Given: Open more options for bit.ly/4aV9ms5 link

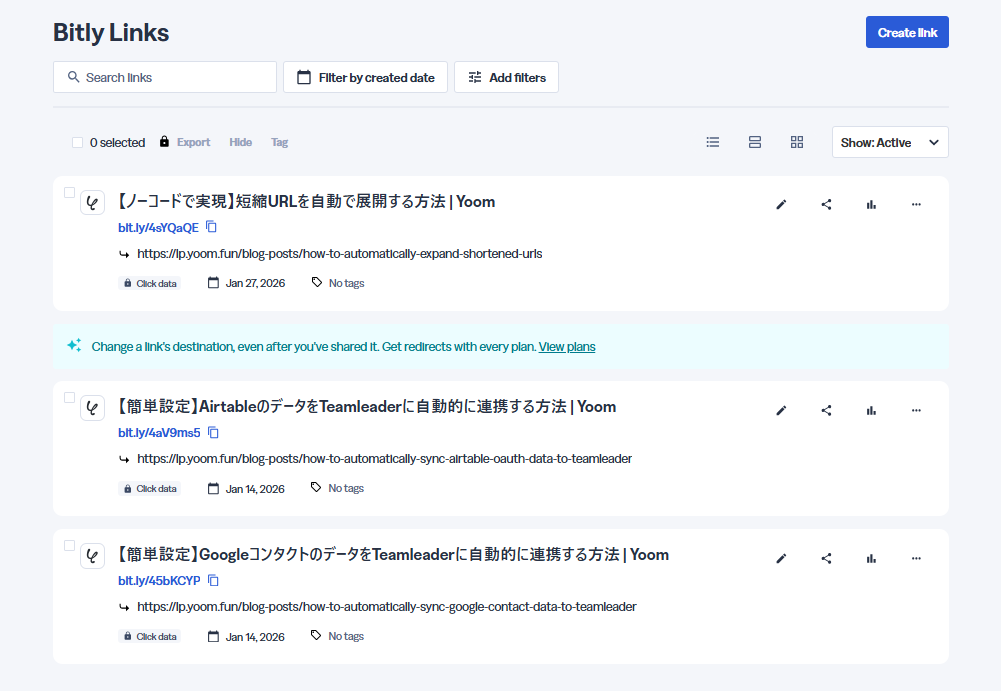Looking at the screenshot, I should coord(916,410).
